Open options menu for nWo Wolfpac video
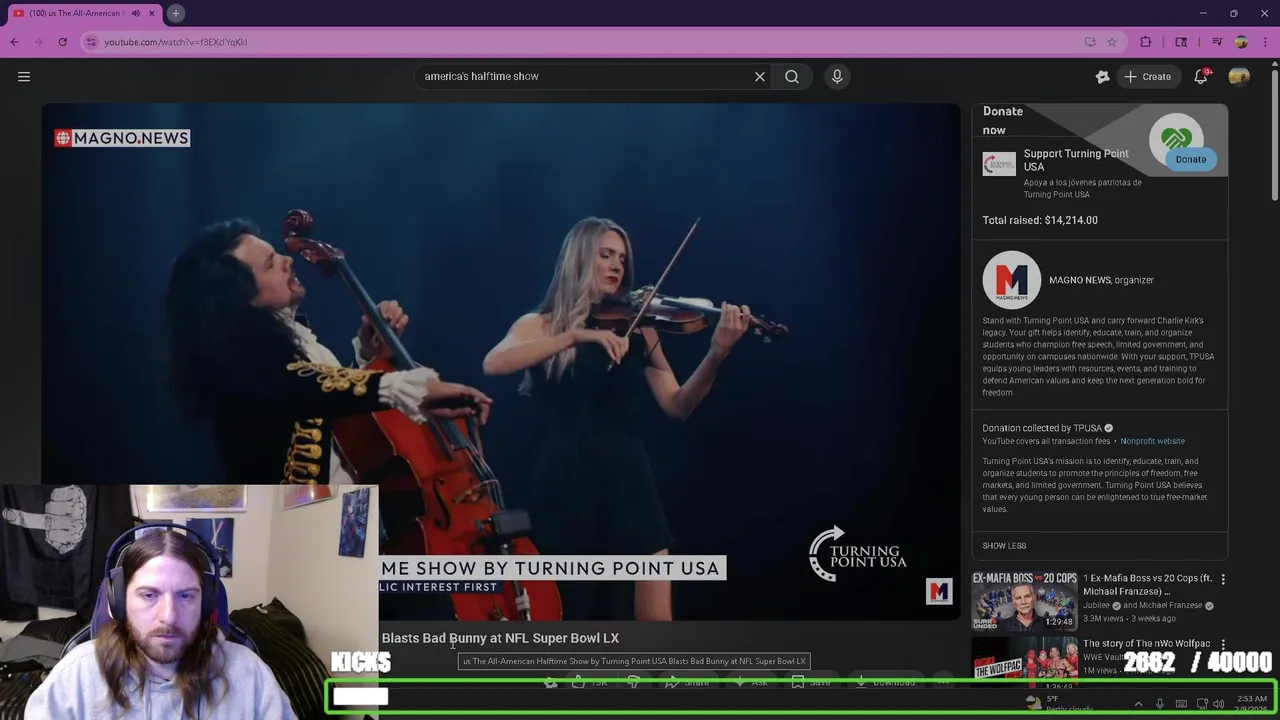 [x=1222, y=645]
